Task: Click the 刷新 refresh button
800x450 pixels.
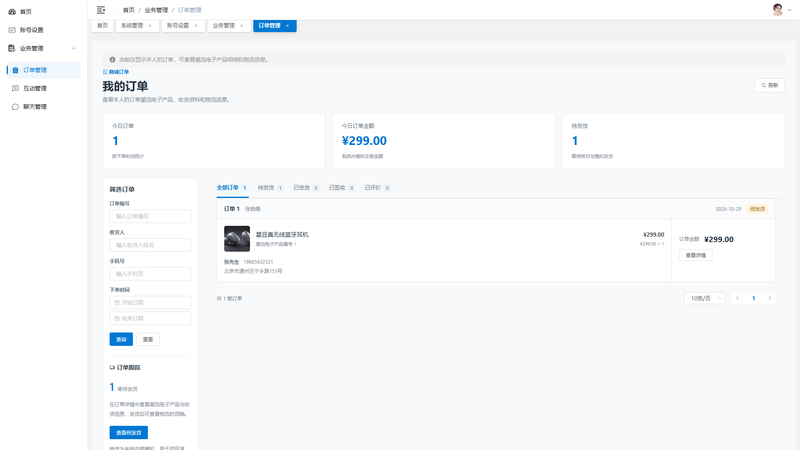Action: click(769, 85)
